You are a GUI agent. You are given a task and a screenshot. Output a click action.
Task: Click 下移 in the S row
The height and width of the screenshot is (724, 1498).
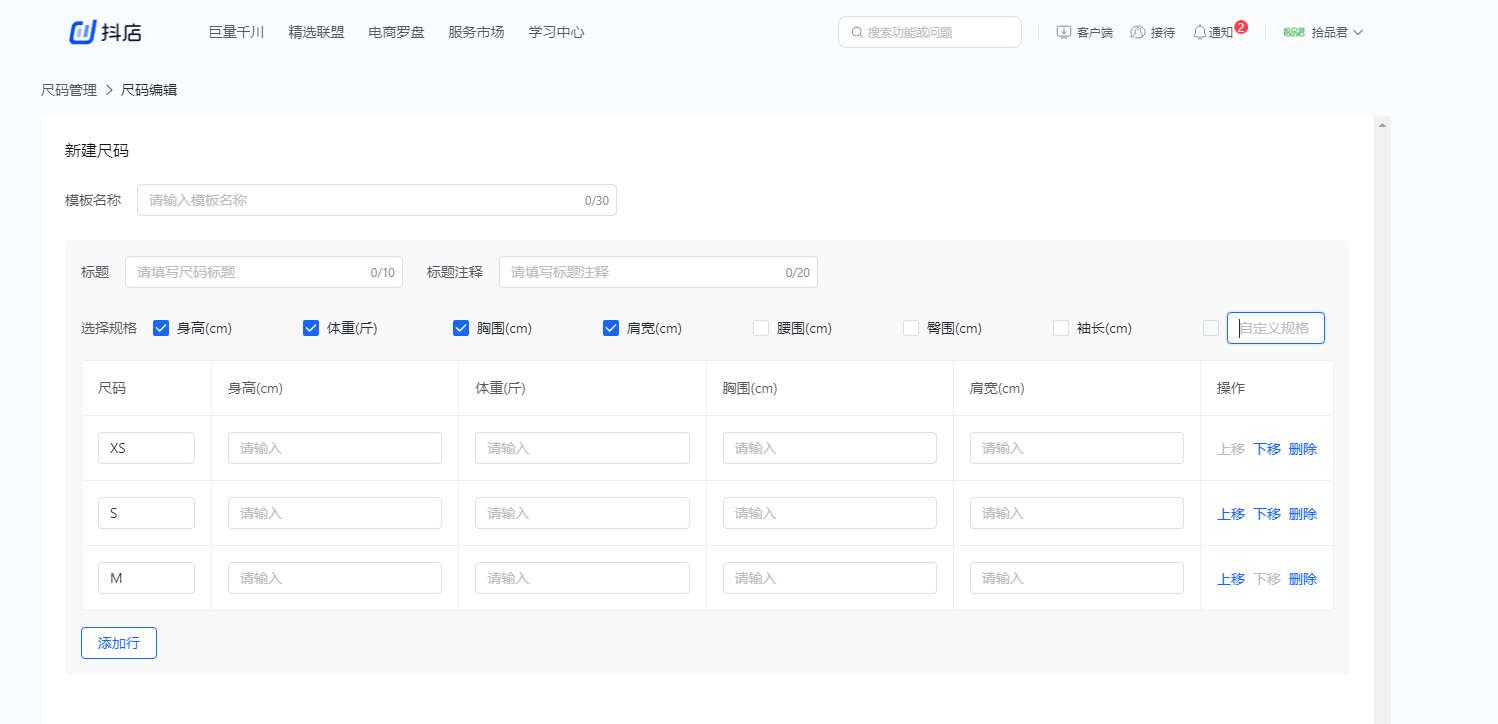coord(1267,514)
